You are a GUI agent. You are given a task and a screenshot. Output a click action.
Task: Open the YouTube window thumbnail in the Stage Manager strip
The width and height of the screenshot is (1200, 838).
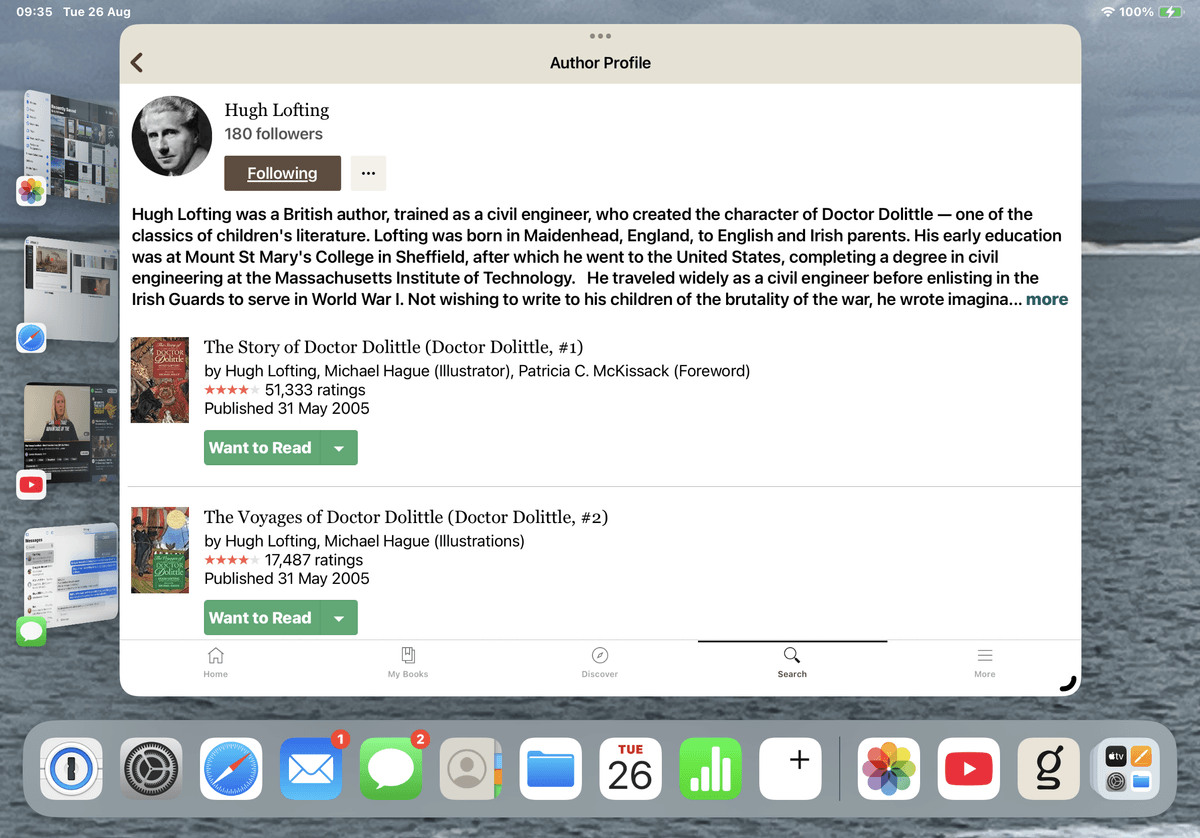point(70,433)
